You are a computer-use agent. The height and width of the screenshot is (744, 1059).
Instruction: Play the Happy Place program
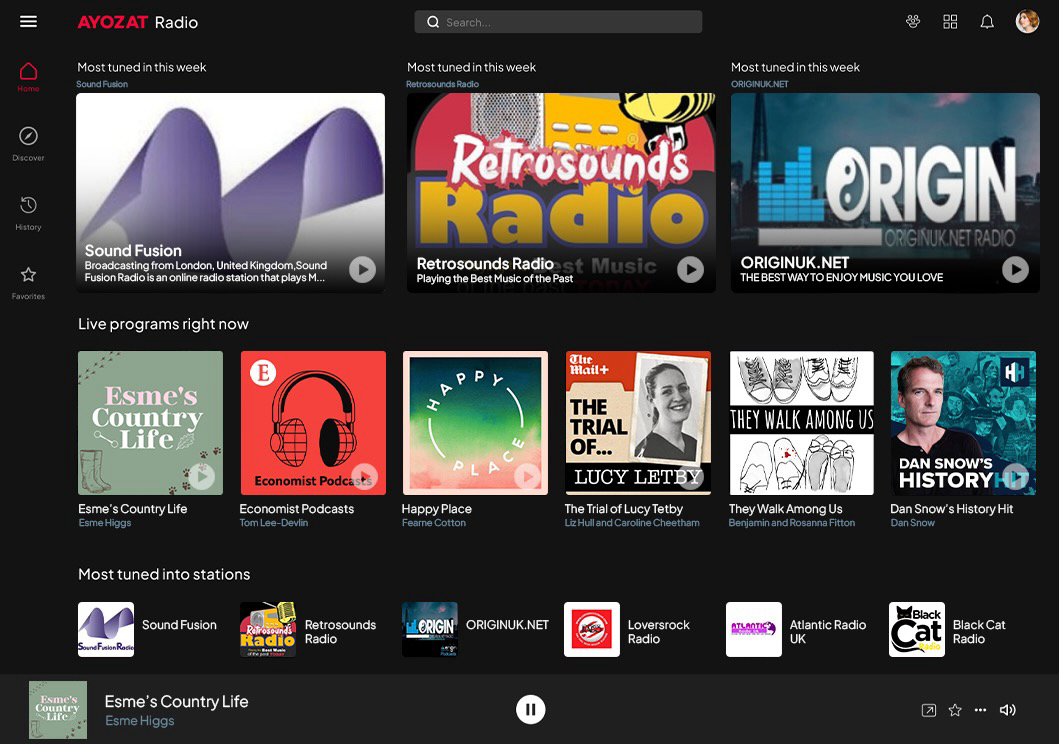pos(527,477)
